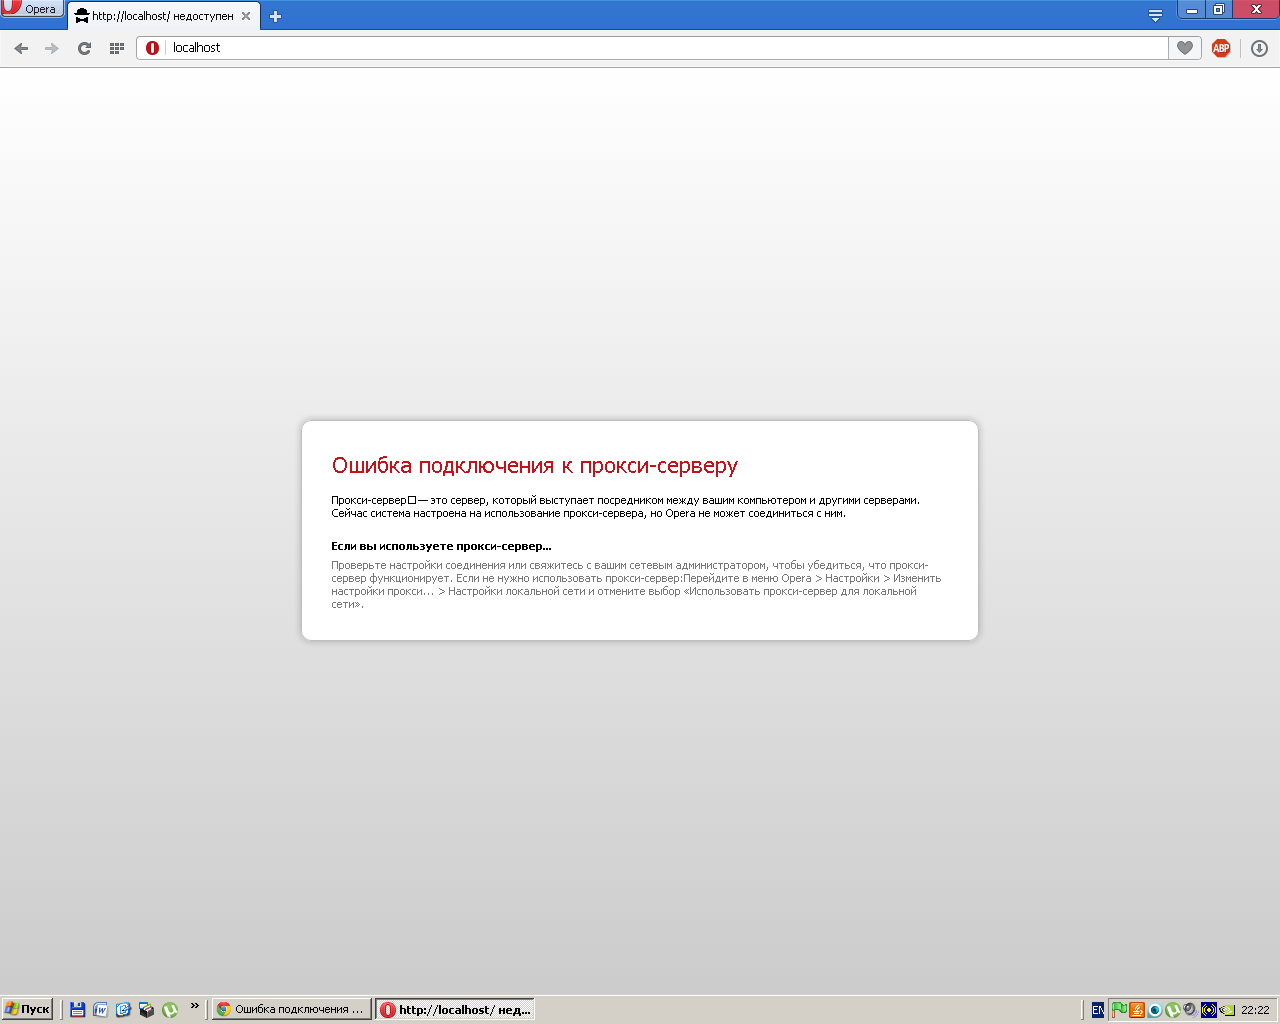Switch to Chrome window in taskbar
This screenshot has width=1280, height=1024.
(x=291, y=1009)
